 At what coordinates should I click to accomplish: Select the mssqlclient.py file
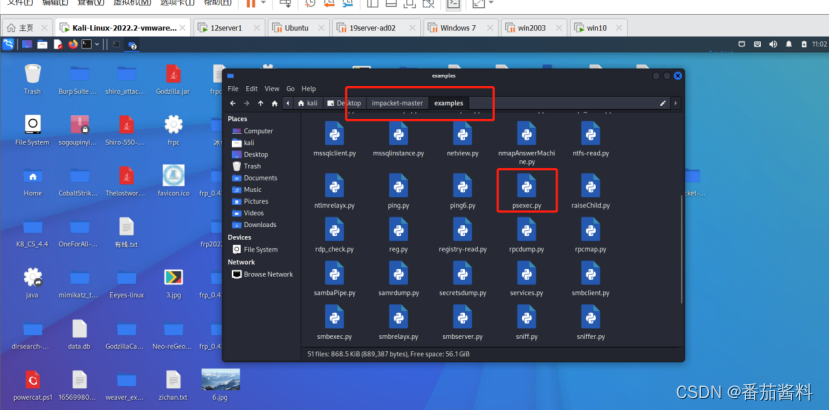pos(335,139)
